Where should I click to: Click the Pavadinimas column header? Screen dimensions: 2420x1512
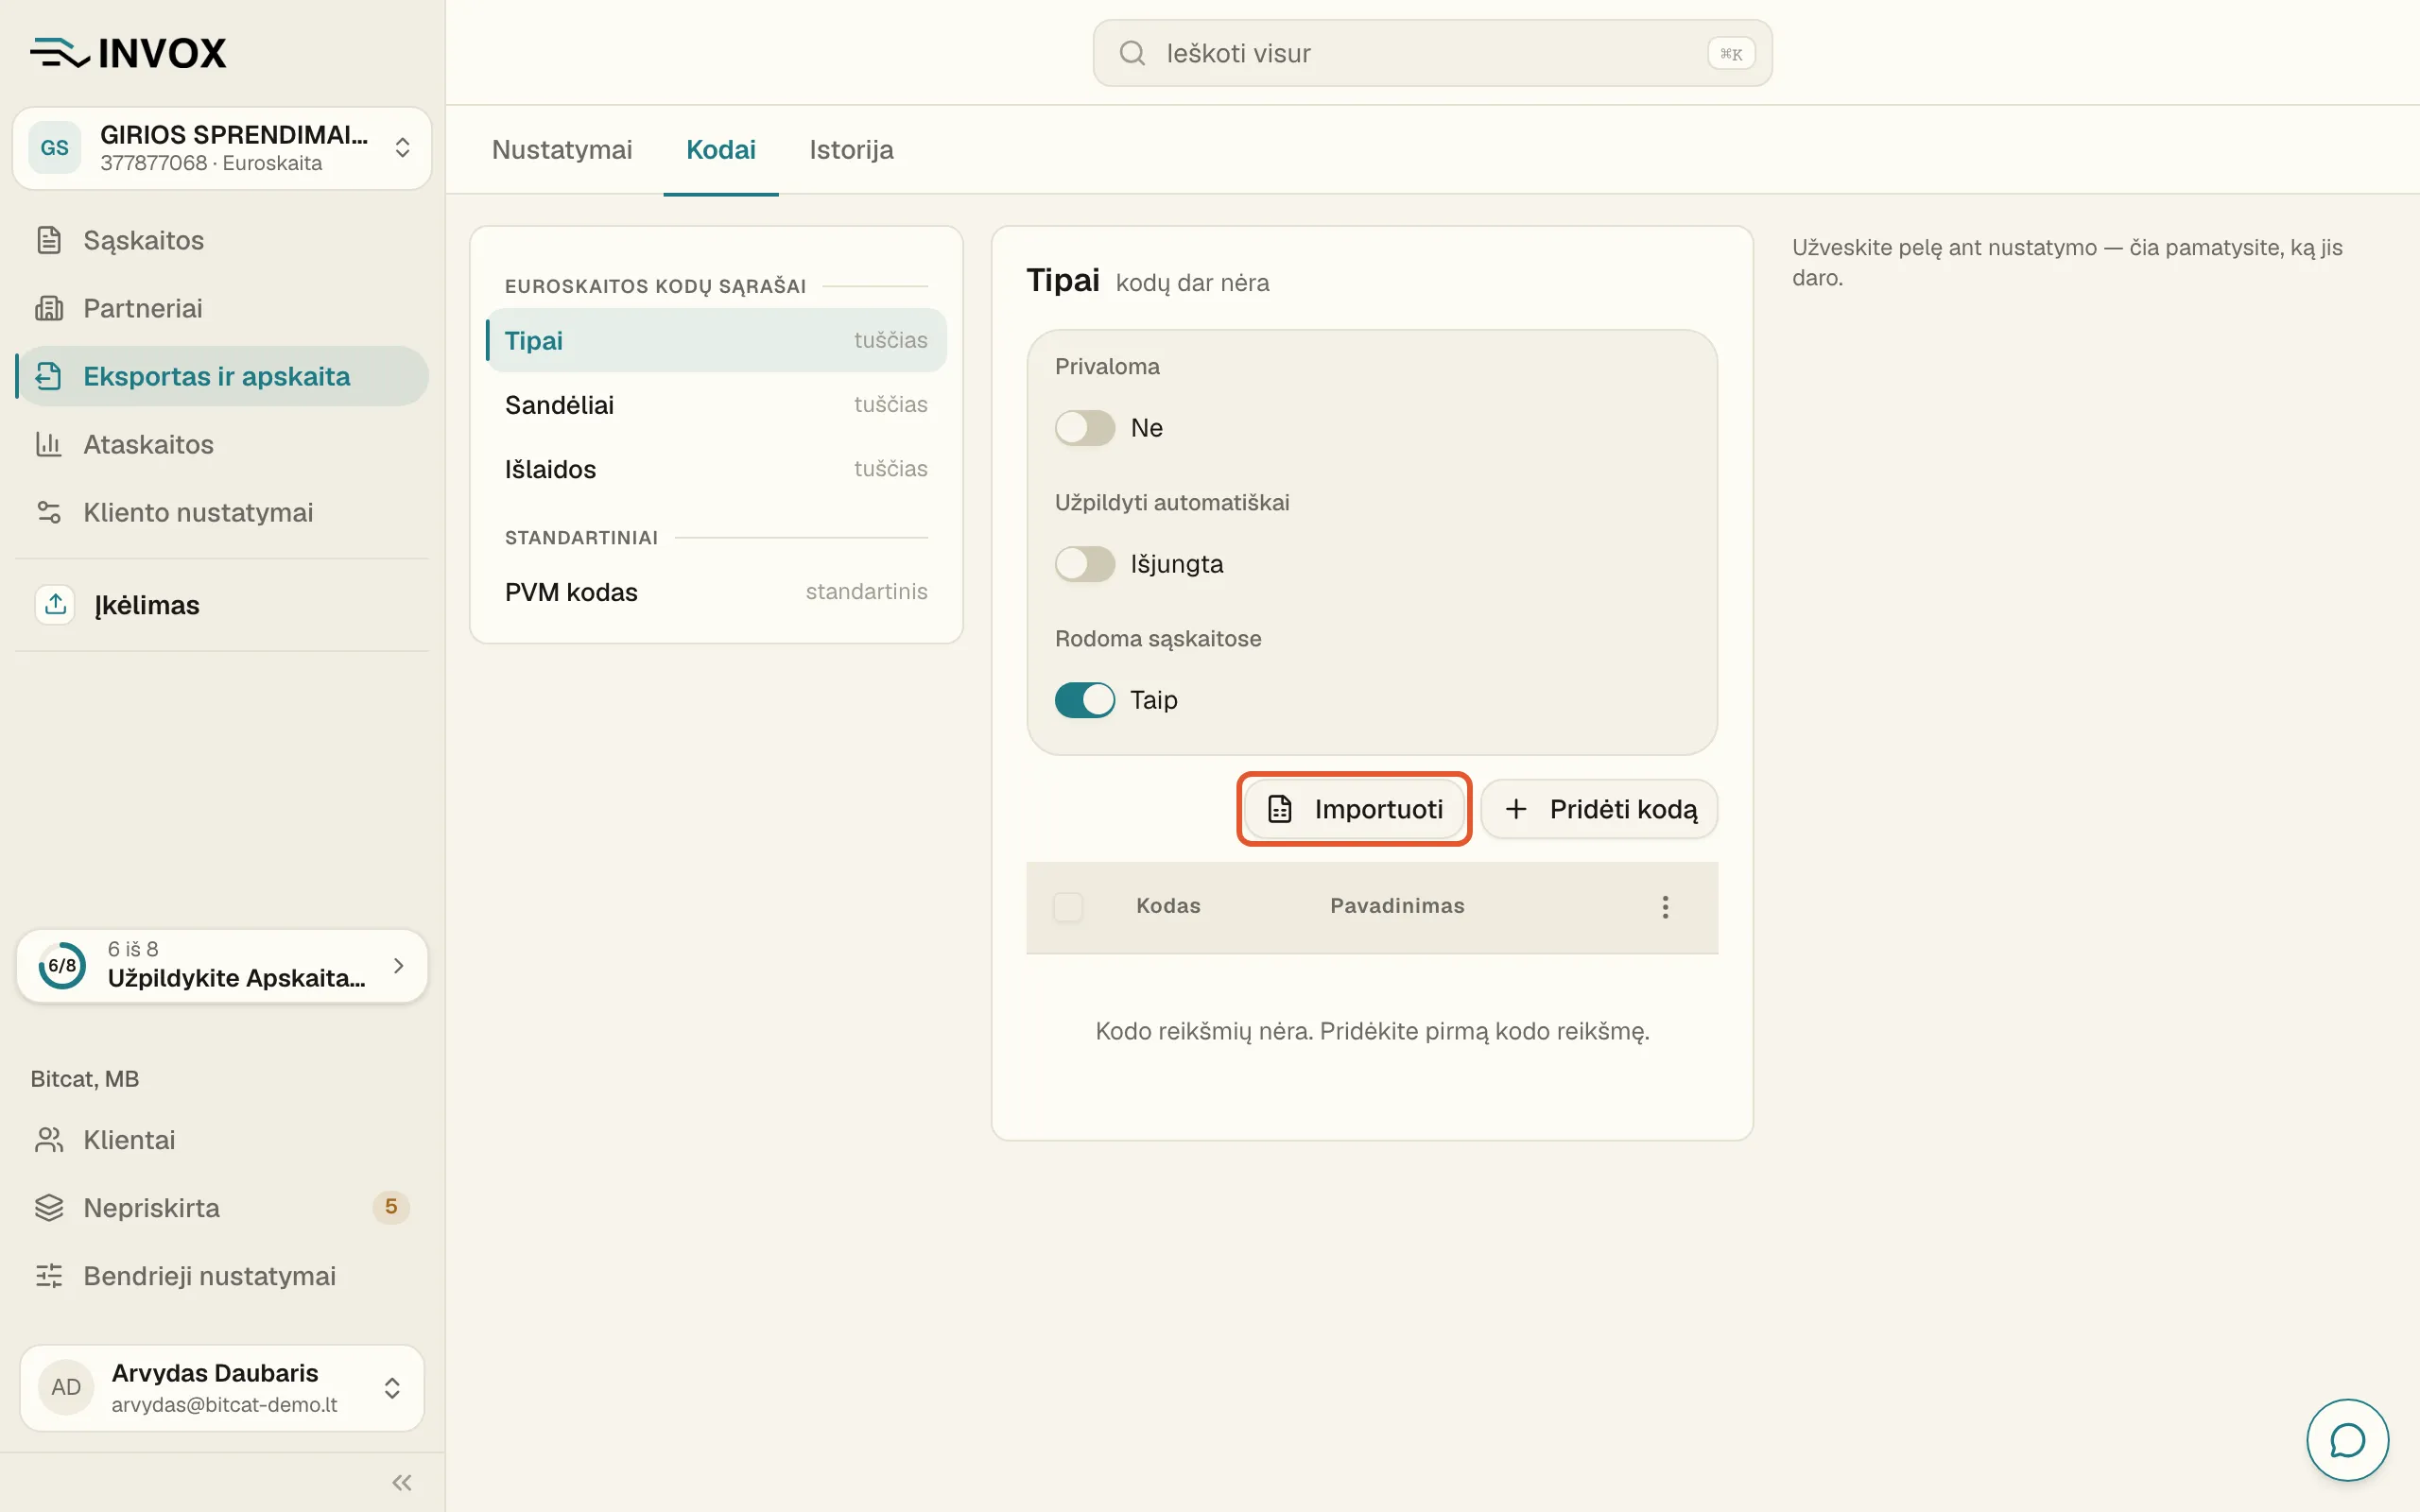[x=1397, y=906]
